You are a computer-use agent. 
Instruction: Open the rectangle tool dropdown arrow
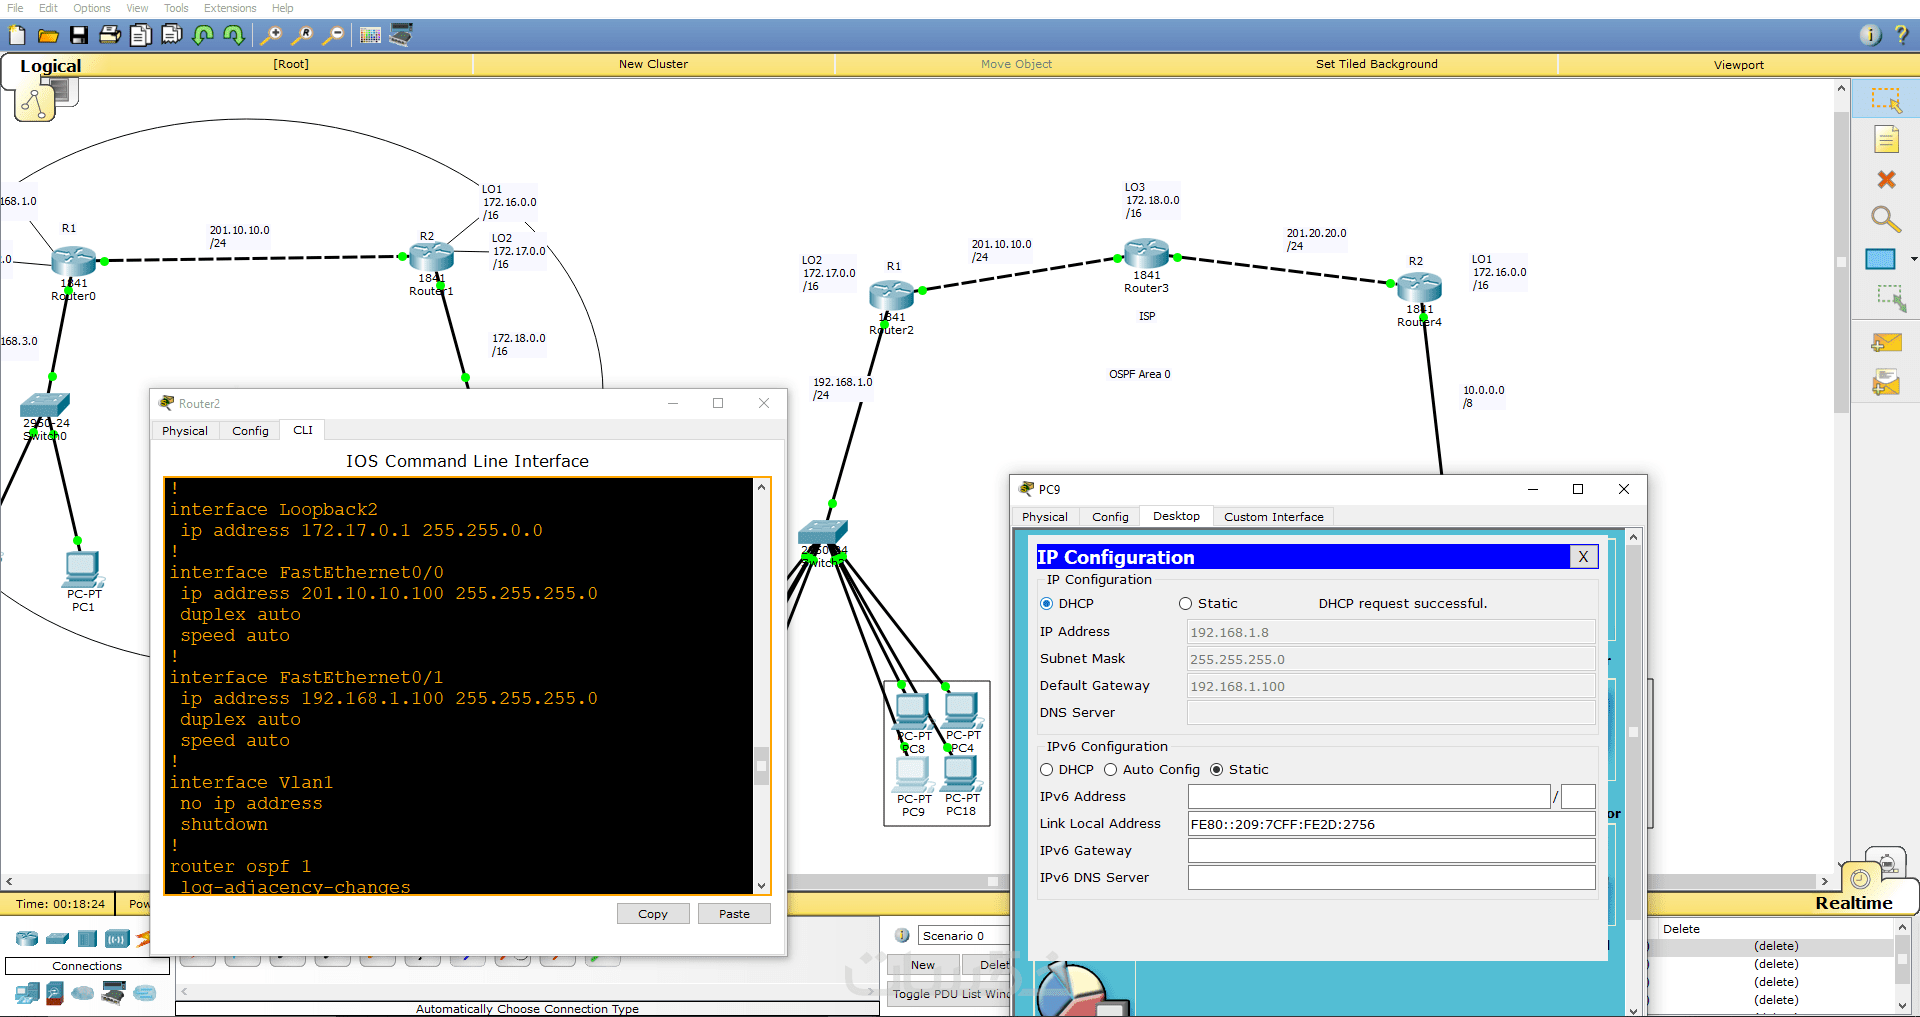tap(1913, 259)
